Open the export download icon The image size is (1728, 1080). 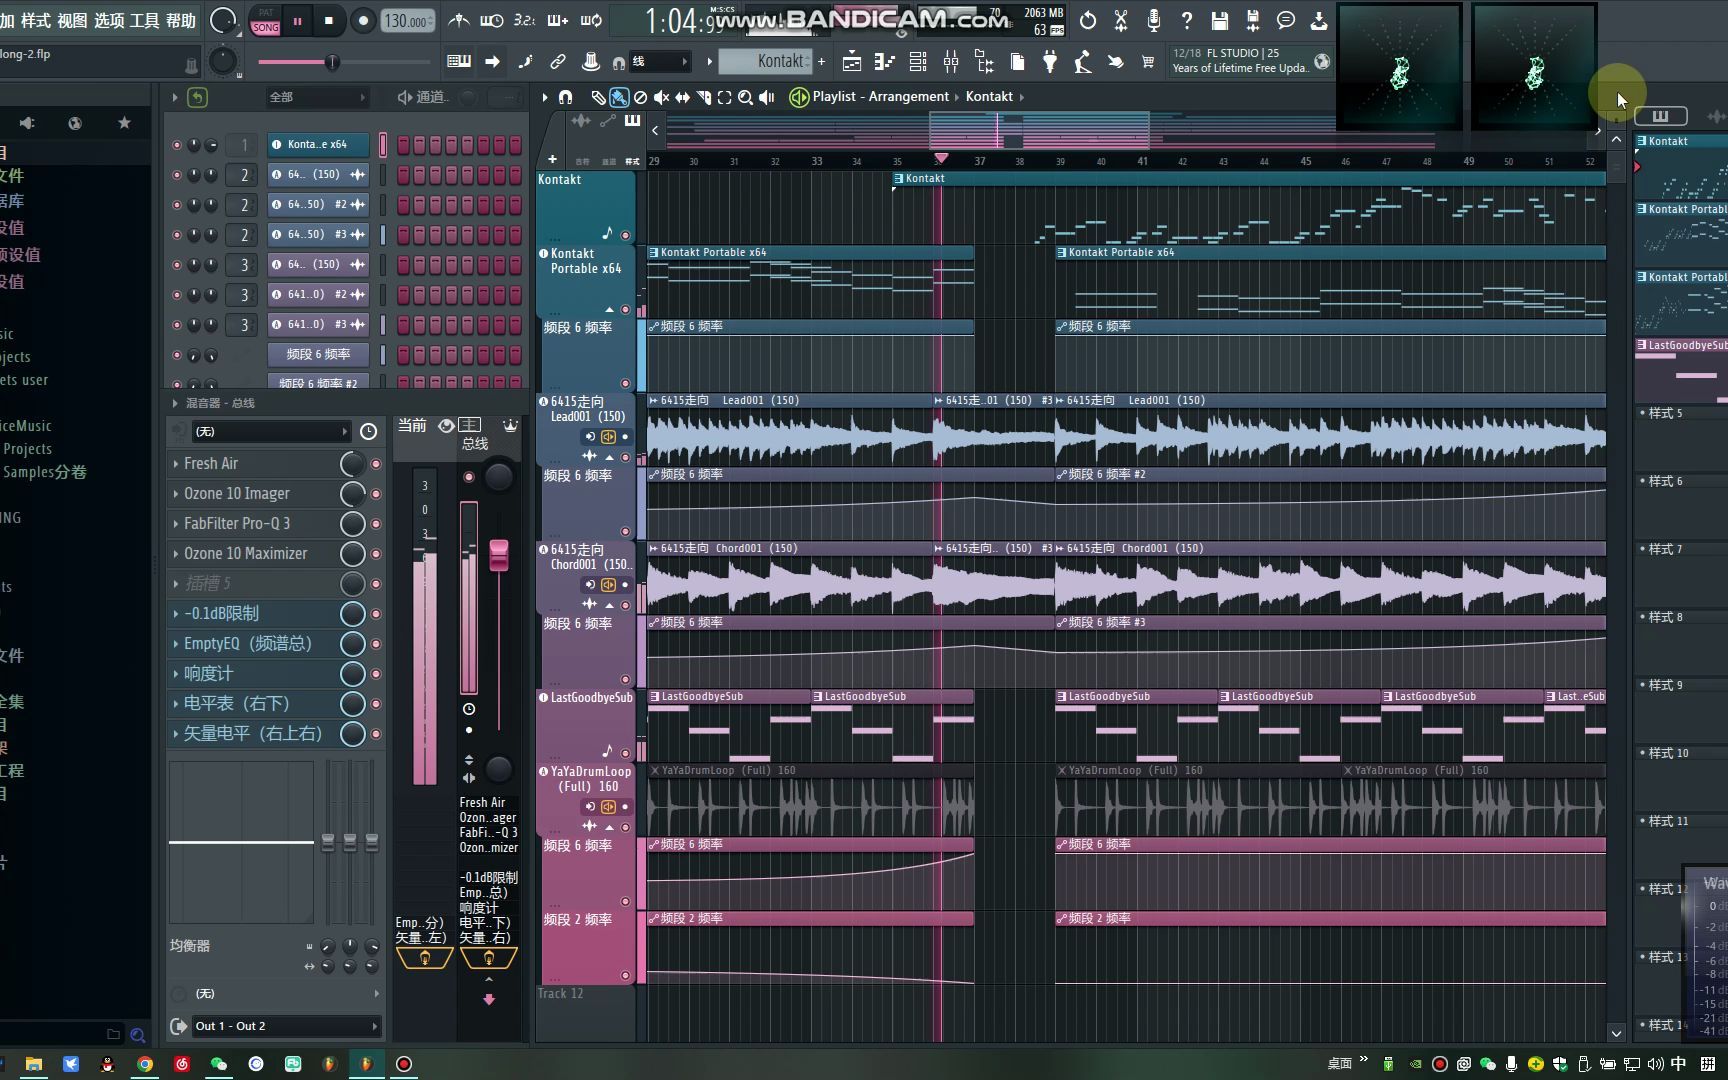(1319, 20)
